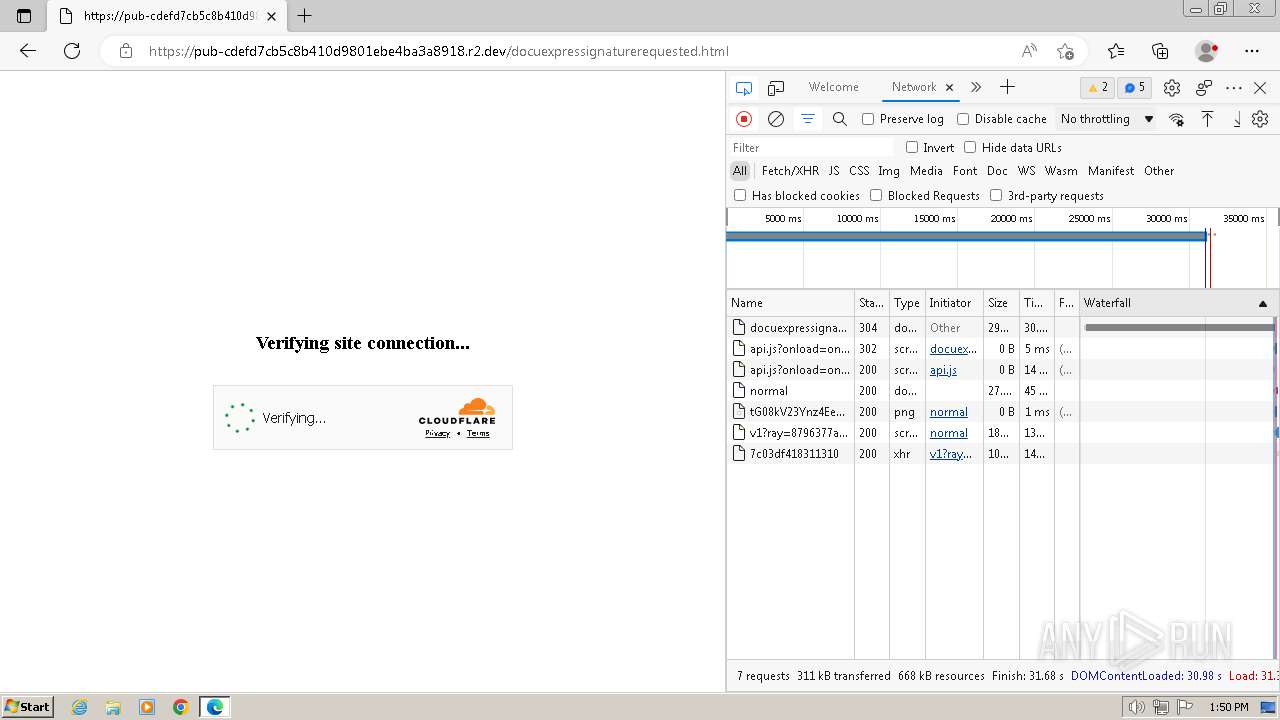Screen dimensions: 1280x720
Task: Open the issues counter showing 5
Action: [x=1134, y=88]
